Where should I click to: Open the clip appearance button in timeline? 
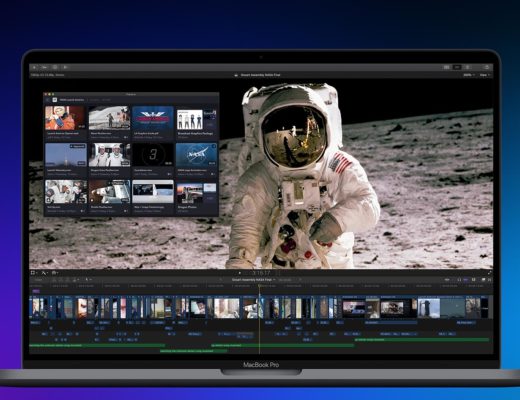click(x=473, y=280)
